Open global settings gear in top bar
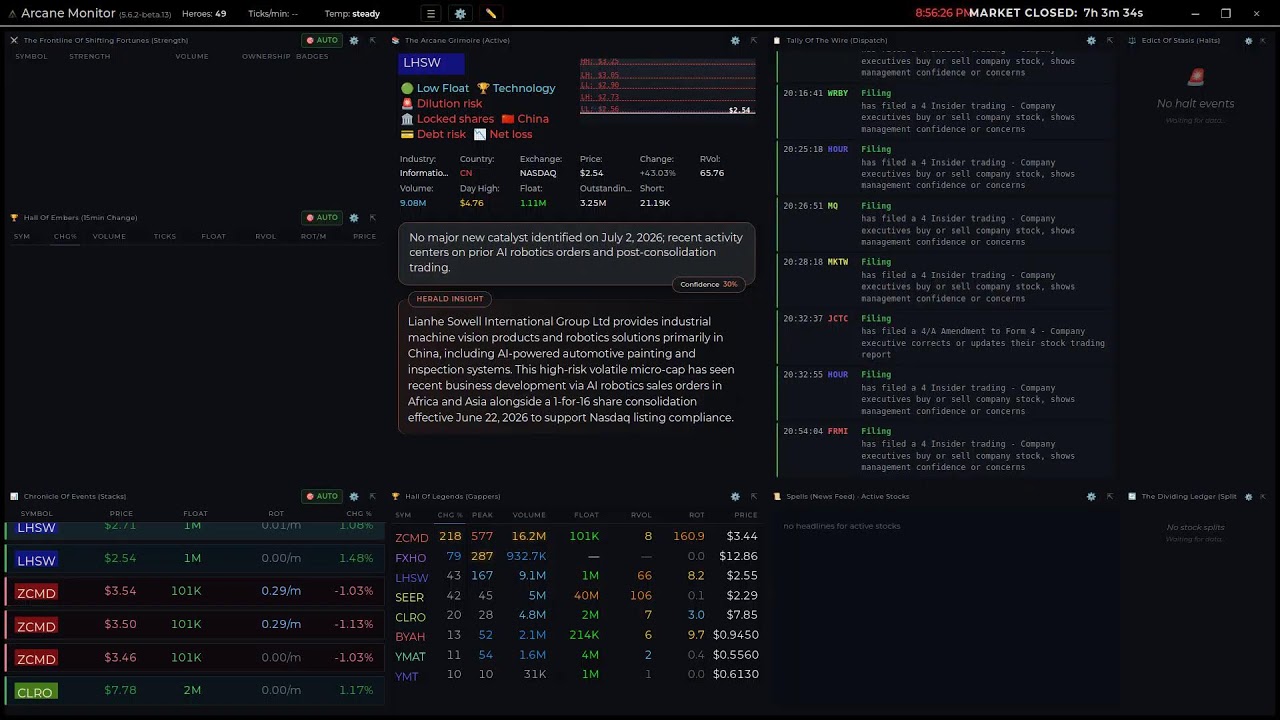Viewport: 1280px width, 720px height. tap(460, 14)
